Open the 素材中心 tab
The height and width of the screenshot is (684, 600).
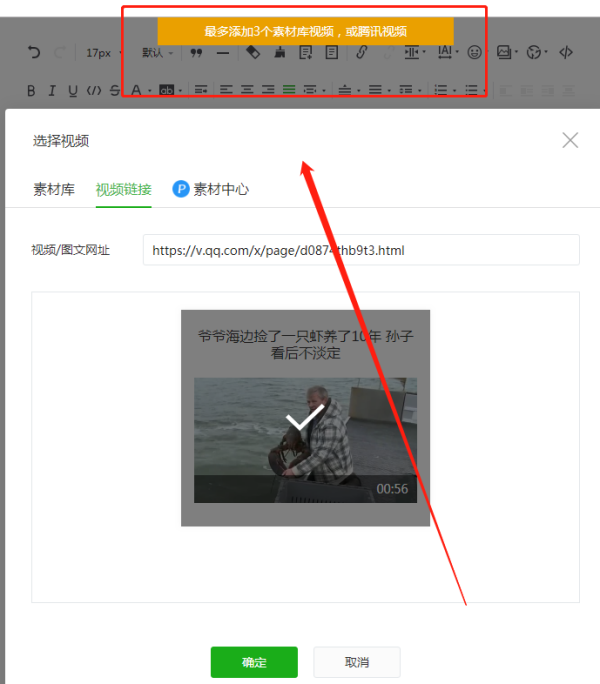coord(211,189)
